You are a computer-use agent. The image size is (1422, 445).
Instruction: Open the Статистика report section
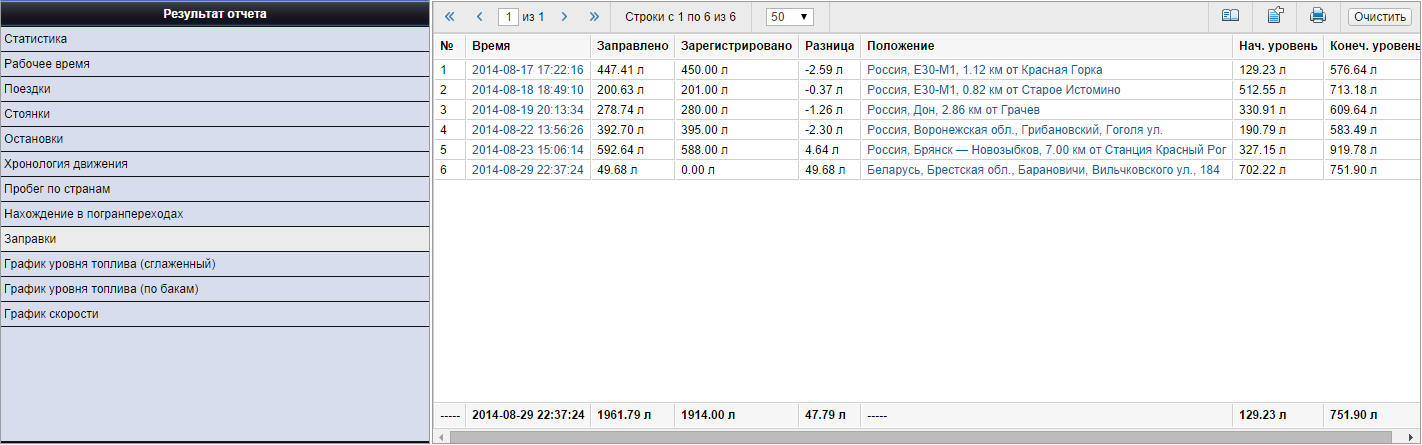(x=214, y=39)
